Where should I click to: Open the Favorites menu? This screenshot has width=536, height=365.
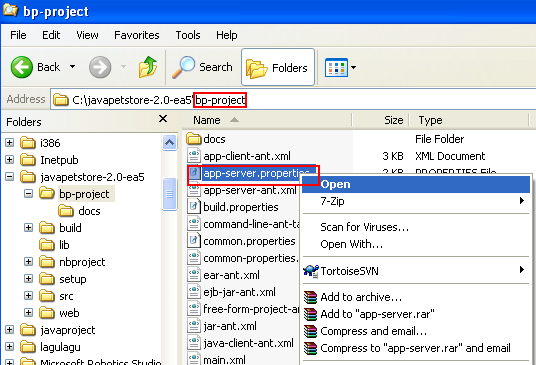(x=137, y=35)
